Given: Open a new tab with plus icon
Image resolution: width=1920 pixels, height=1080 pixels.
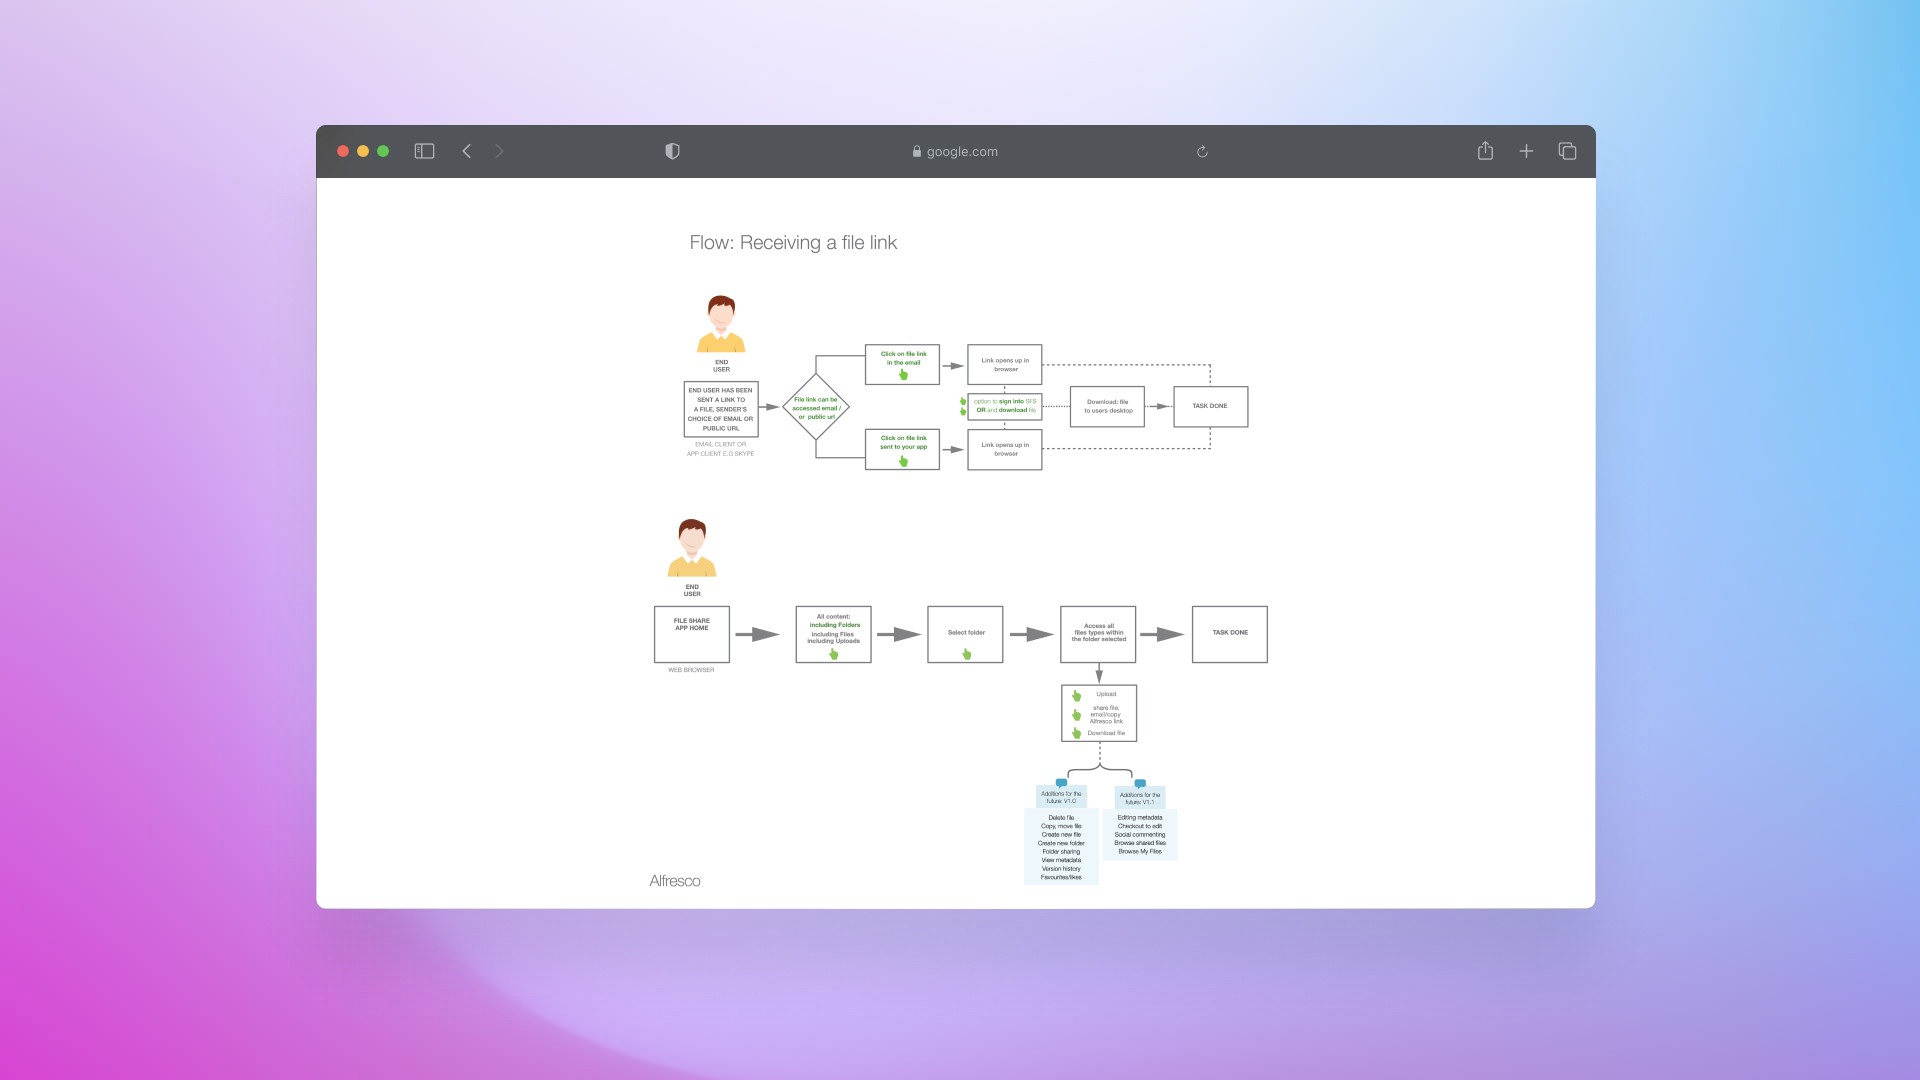Looking at the screenshot, I should [1526, 151].
